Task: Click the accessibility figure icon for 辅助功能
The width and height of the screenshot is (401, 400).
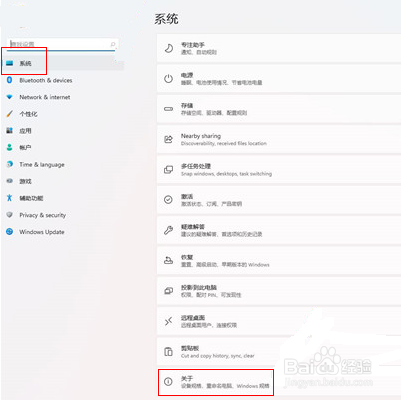Action: (9, 198)
